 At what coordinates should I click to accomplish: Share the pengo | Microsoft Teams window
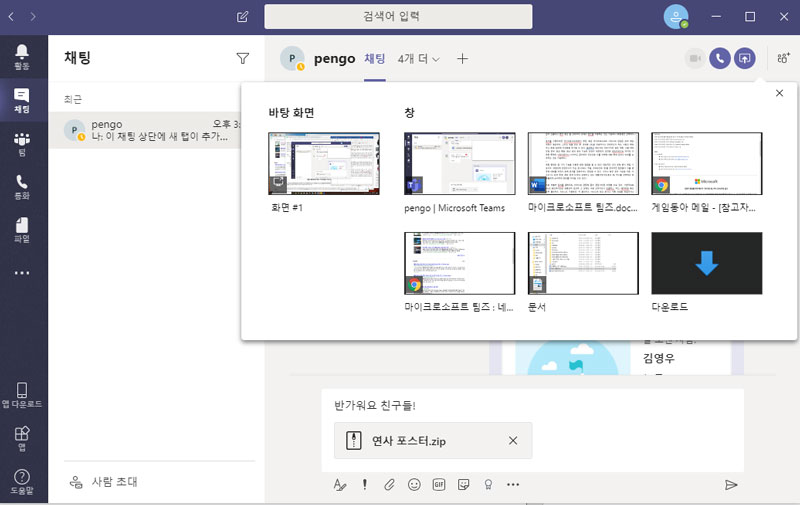(x=460, y=164)
